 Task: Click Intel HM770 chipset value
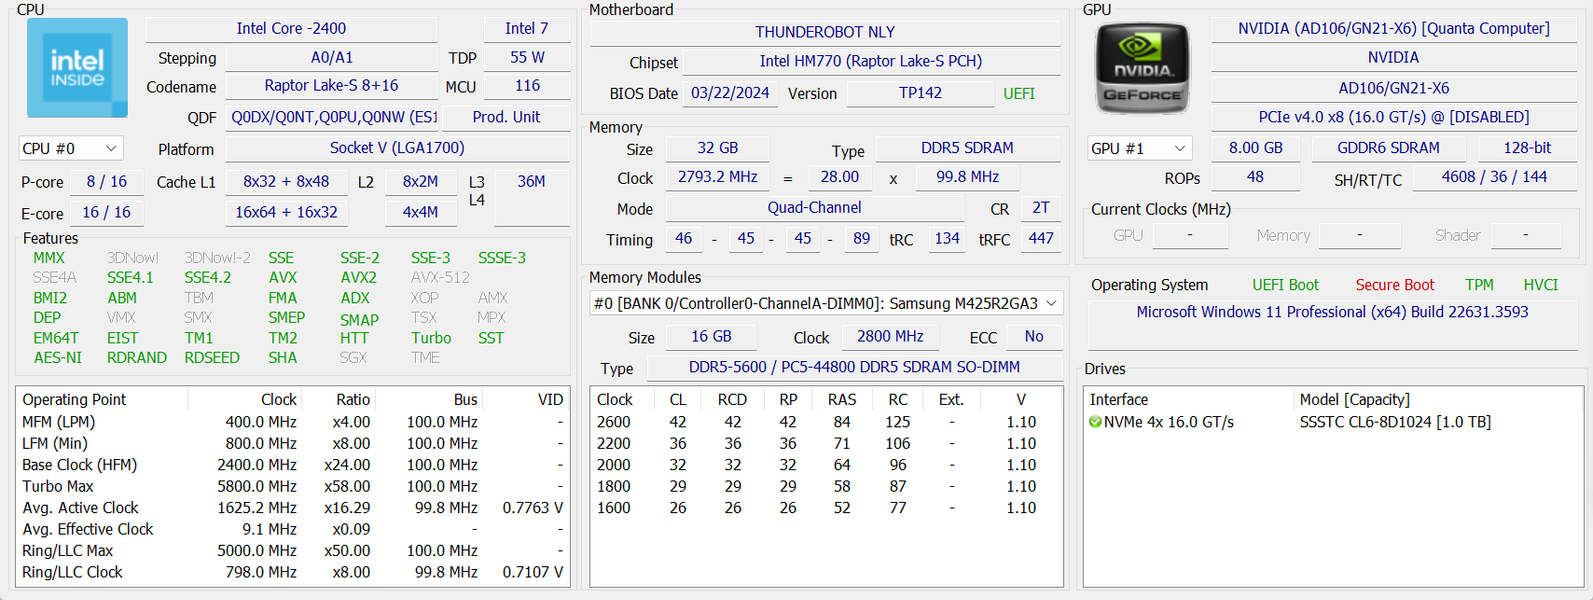pos(871,61)
